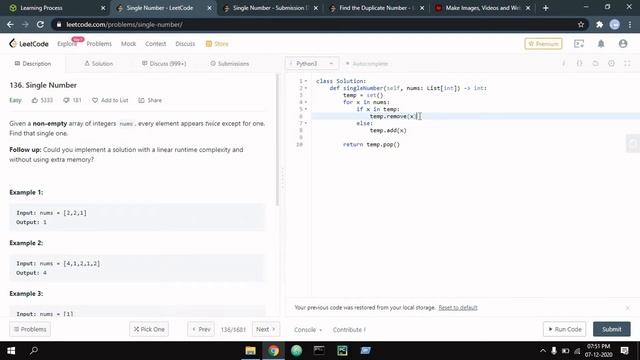Click Add to List
Image resolution: width=640 pixels, height=360 pixels.
tap(110, 100)
